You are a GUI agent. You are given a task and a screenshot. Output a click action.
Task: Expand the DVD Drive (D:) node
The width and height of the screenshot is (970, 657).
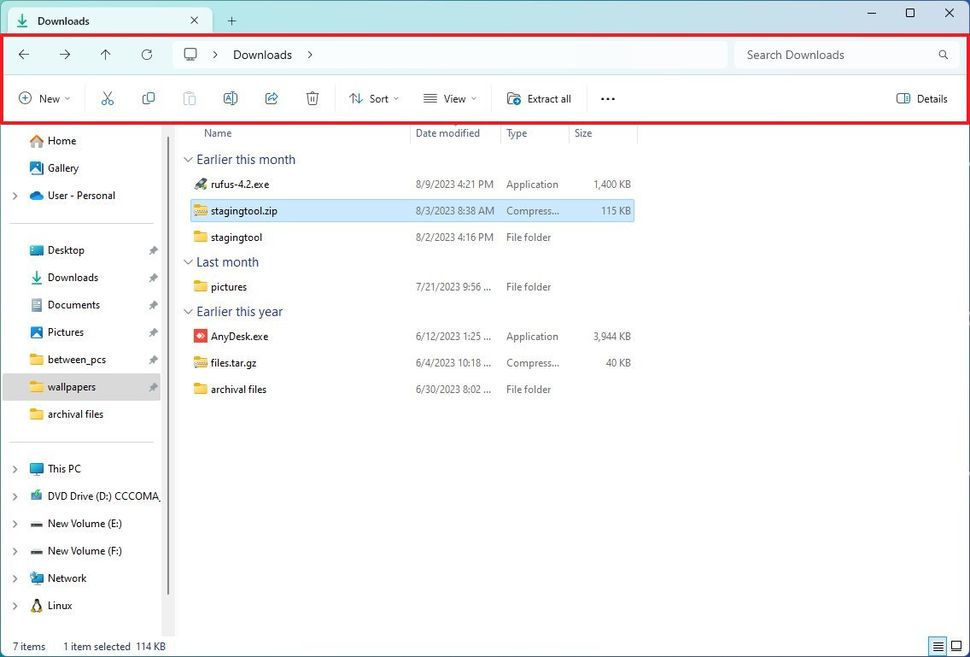[x=15, y=497]
